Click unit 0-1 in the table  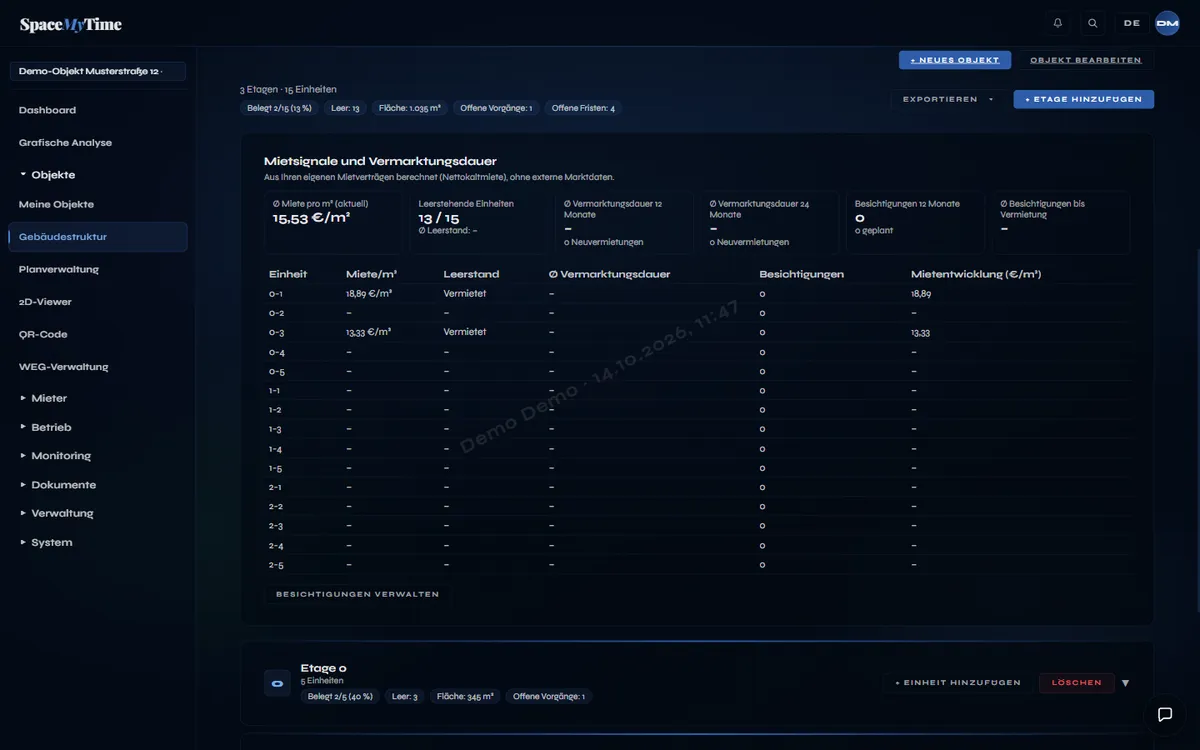(x=276, y=294)
